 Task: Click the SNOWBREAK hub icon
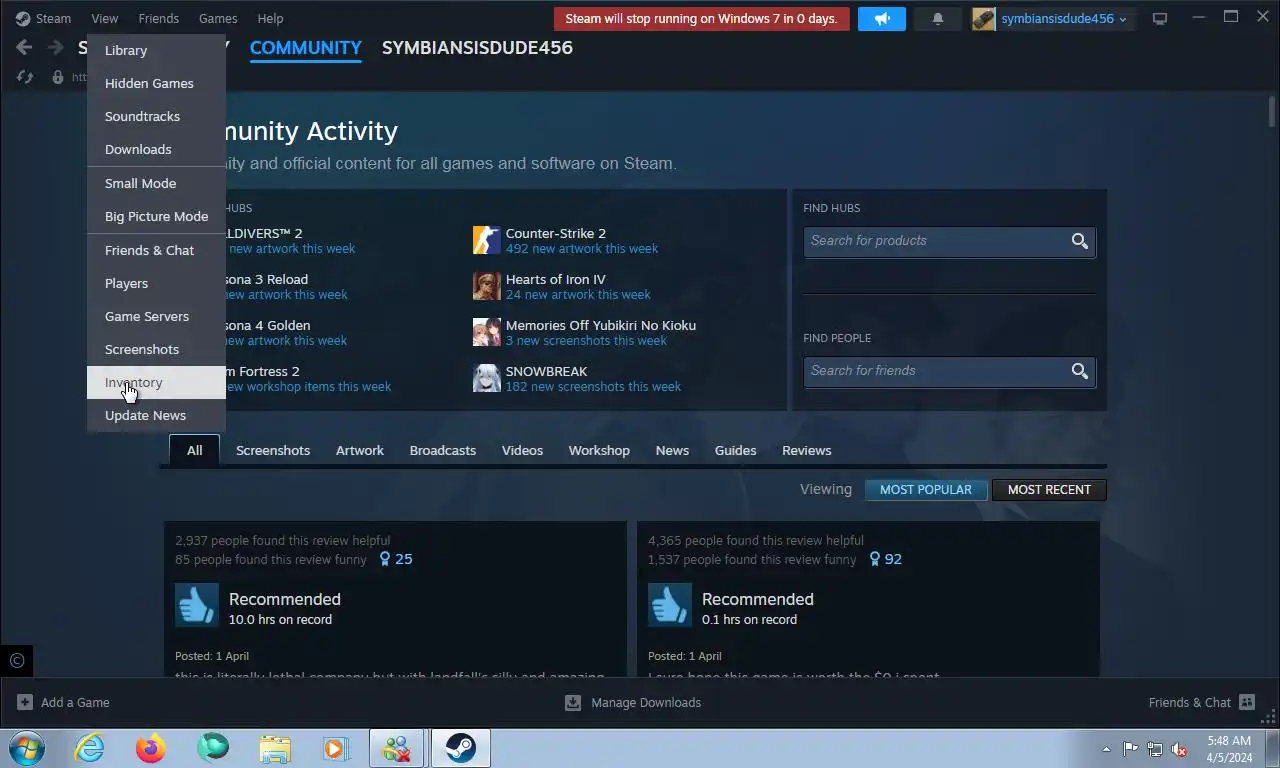[x=486, y=378]
